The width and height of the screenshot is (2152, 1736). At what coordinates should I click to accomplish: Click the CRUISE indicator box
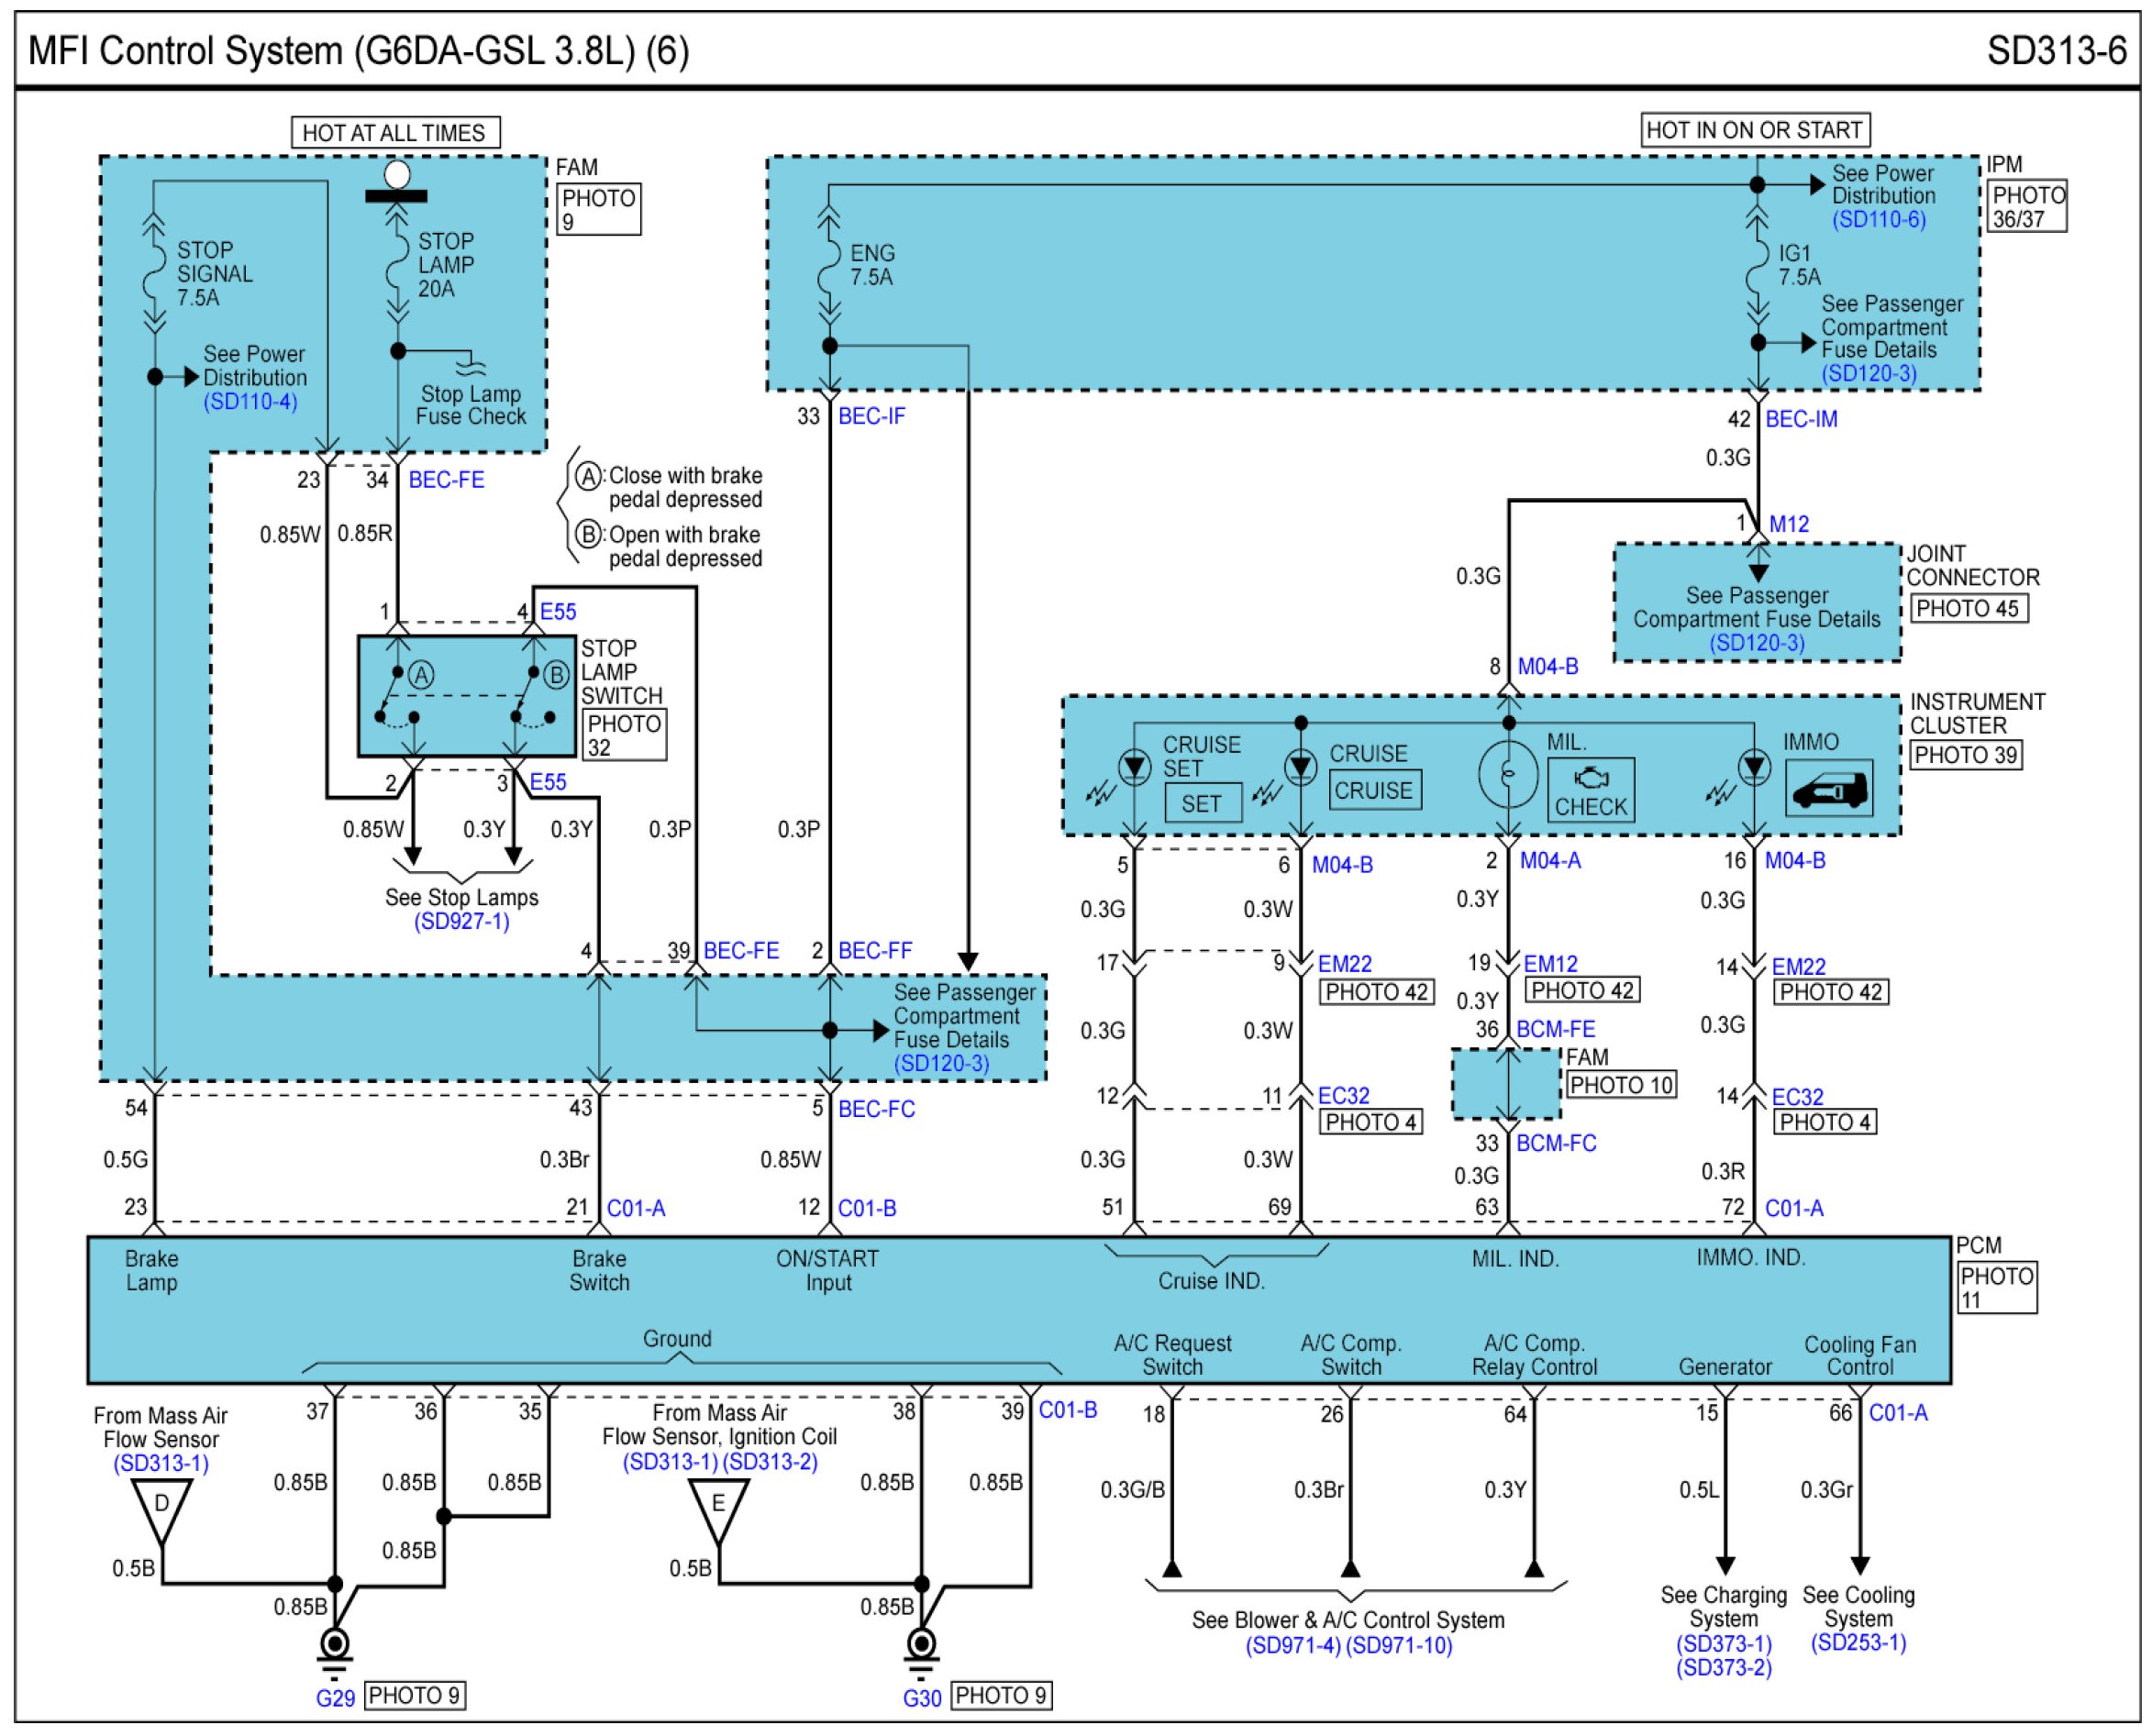click(1375, 790)
